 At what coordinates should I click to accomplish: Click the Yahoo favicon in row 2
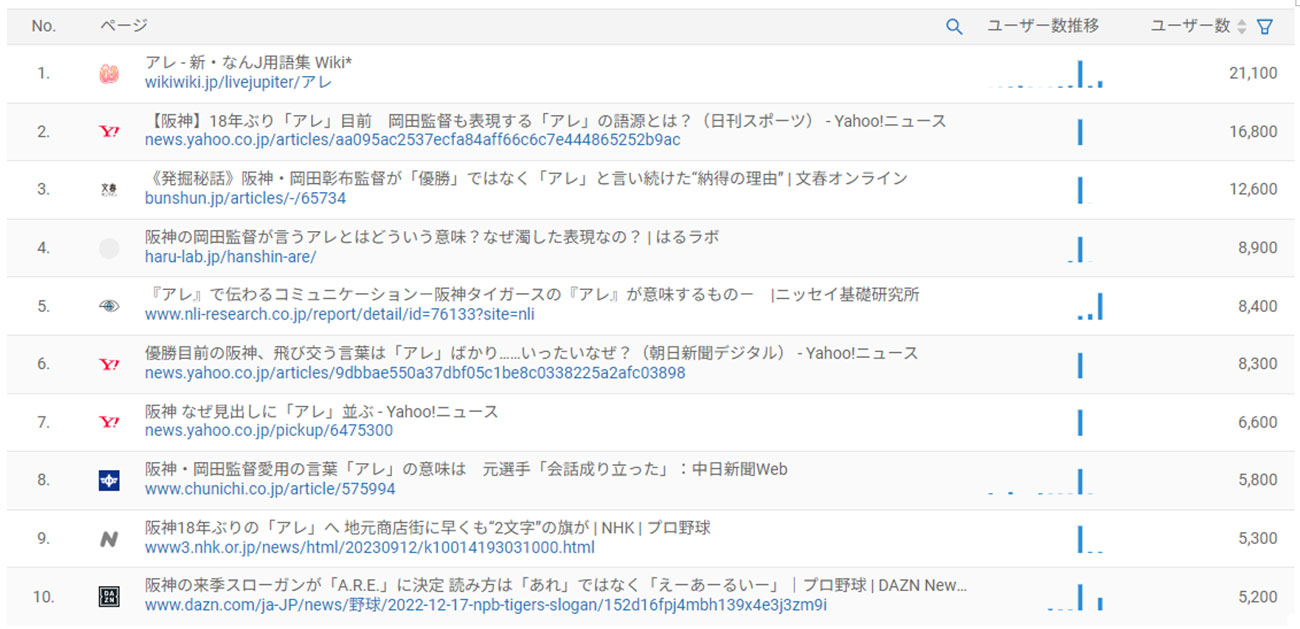tap(109, 131)
